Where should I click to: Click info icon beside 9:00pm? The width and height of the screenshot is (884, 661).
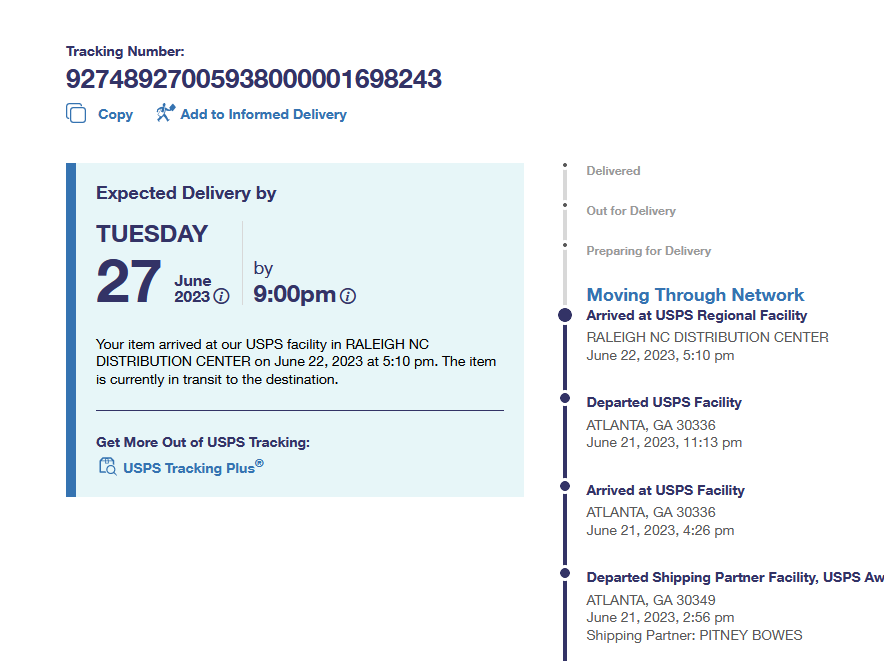coord(348,296)
